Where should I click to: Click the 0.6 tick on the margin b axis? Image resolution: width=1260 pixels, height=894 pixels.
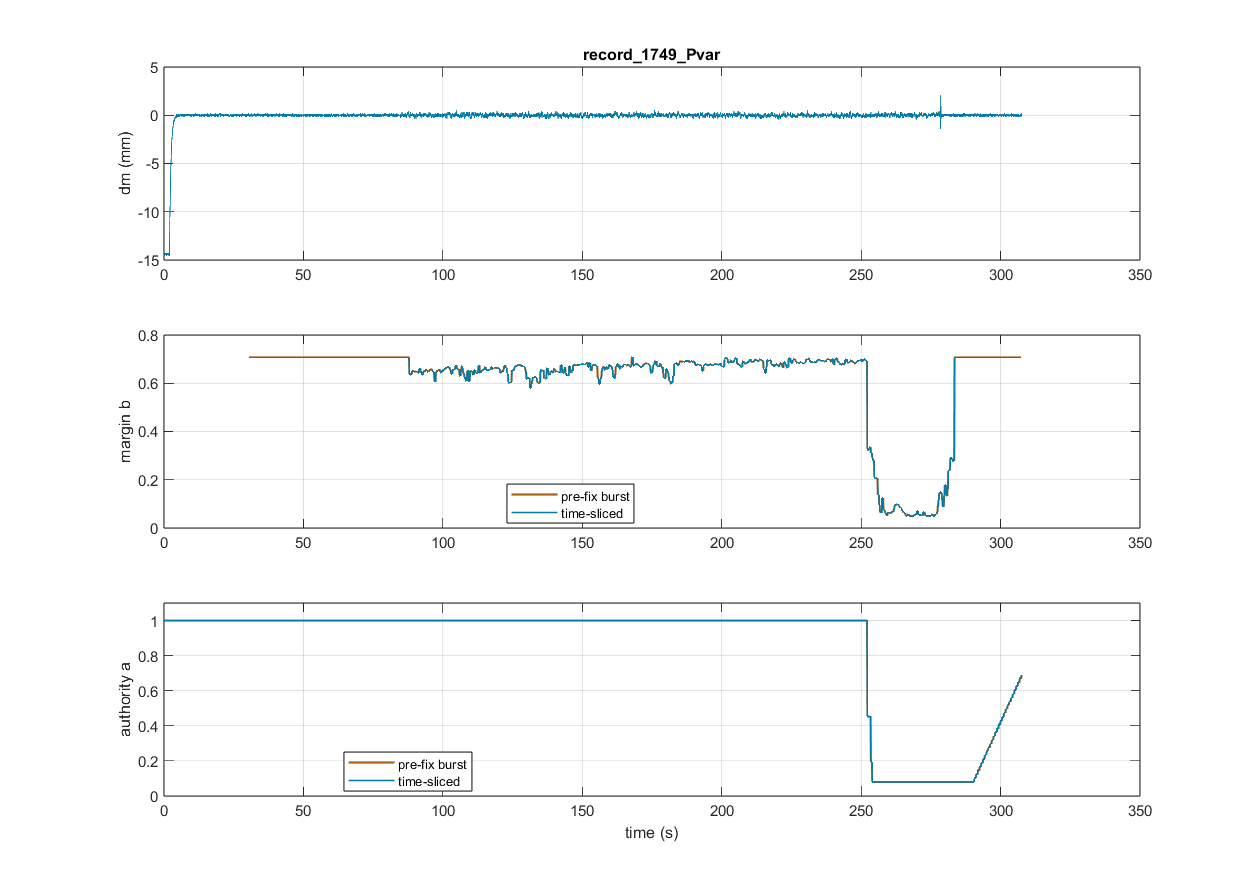click(x=148, y=383)
